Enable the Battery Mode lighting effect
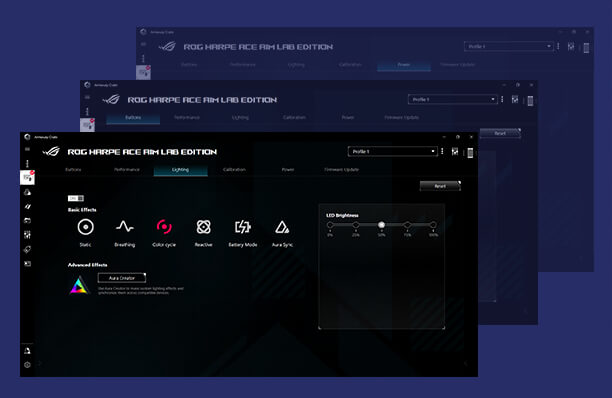612x398 pixels. point(242,227)
